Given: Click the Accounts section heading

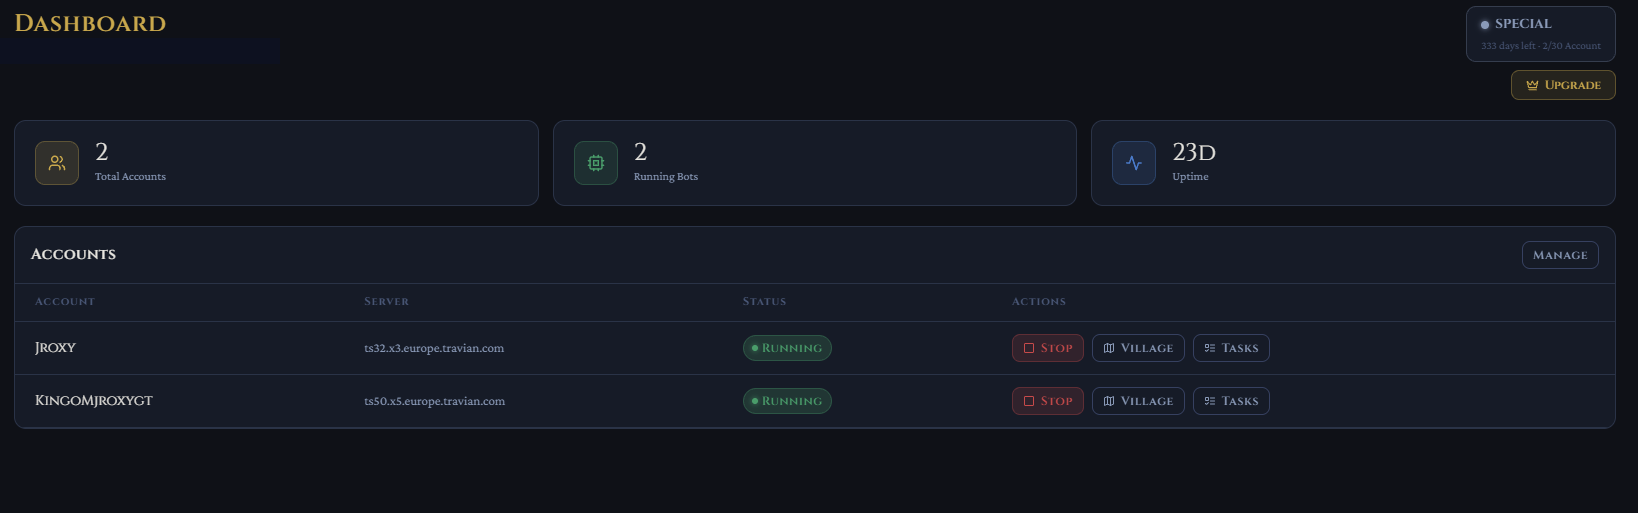Looking at the screenshot, I should (73, 254).
